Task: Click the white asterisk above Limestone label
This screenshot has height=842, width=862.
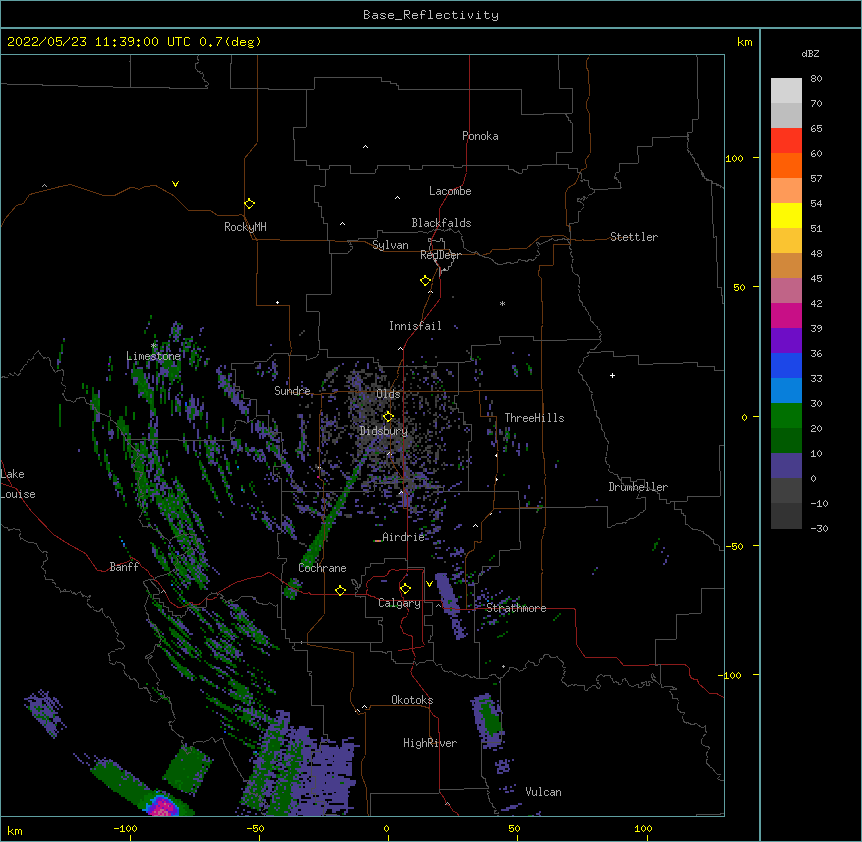Action: coord(154,346)
